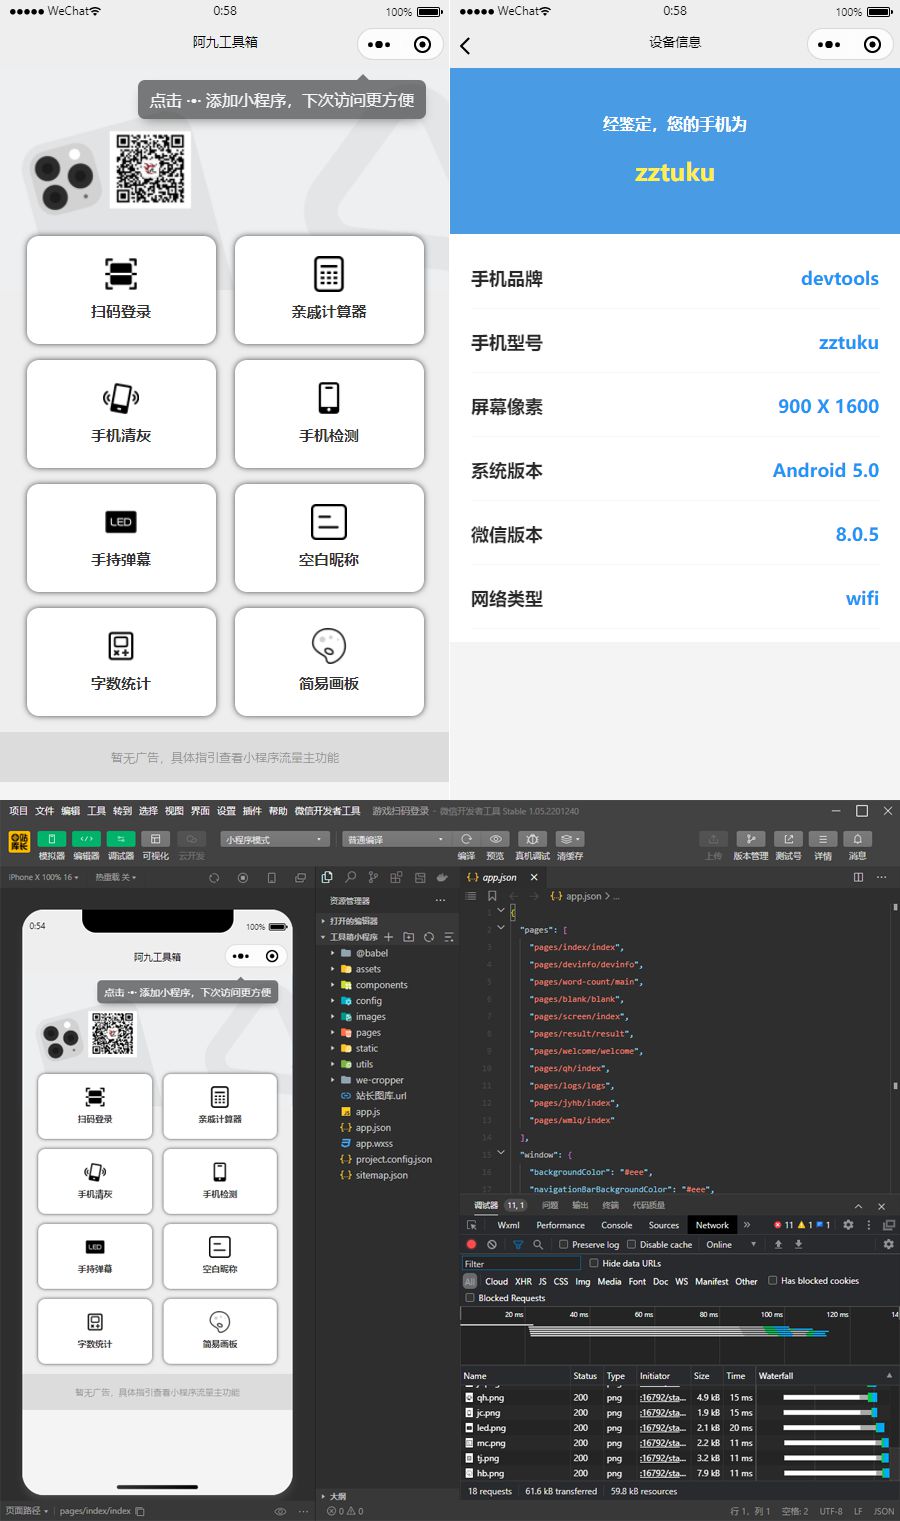
Task: Switch to the Console tab
Action: pos(616,1225)
